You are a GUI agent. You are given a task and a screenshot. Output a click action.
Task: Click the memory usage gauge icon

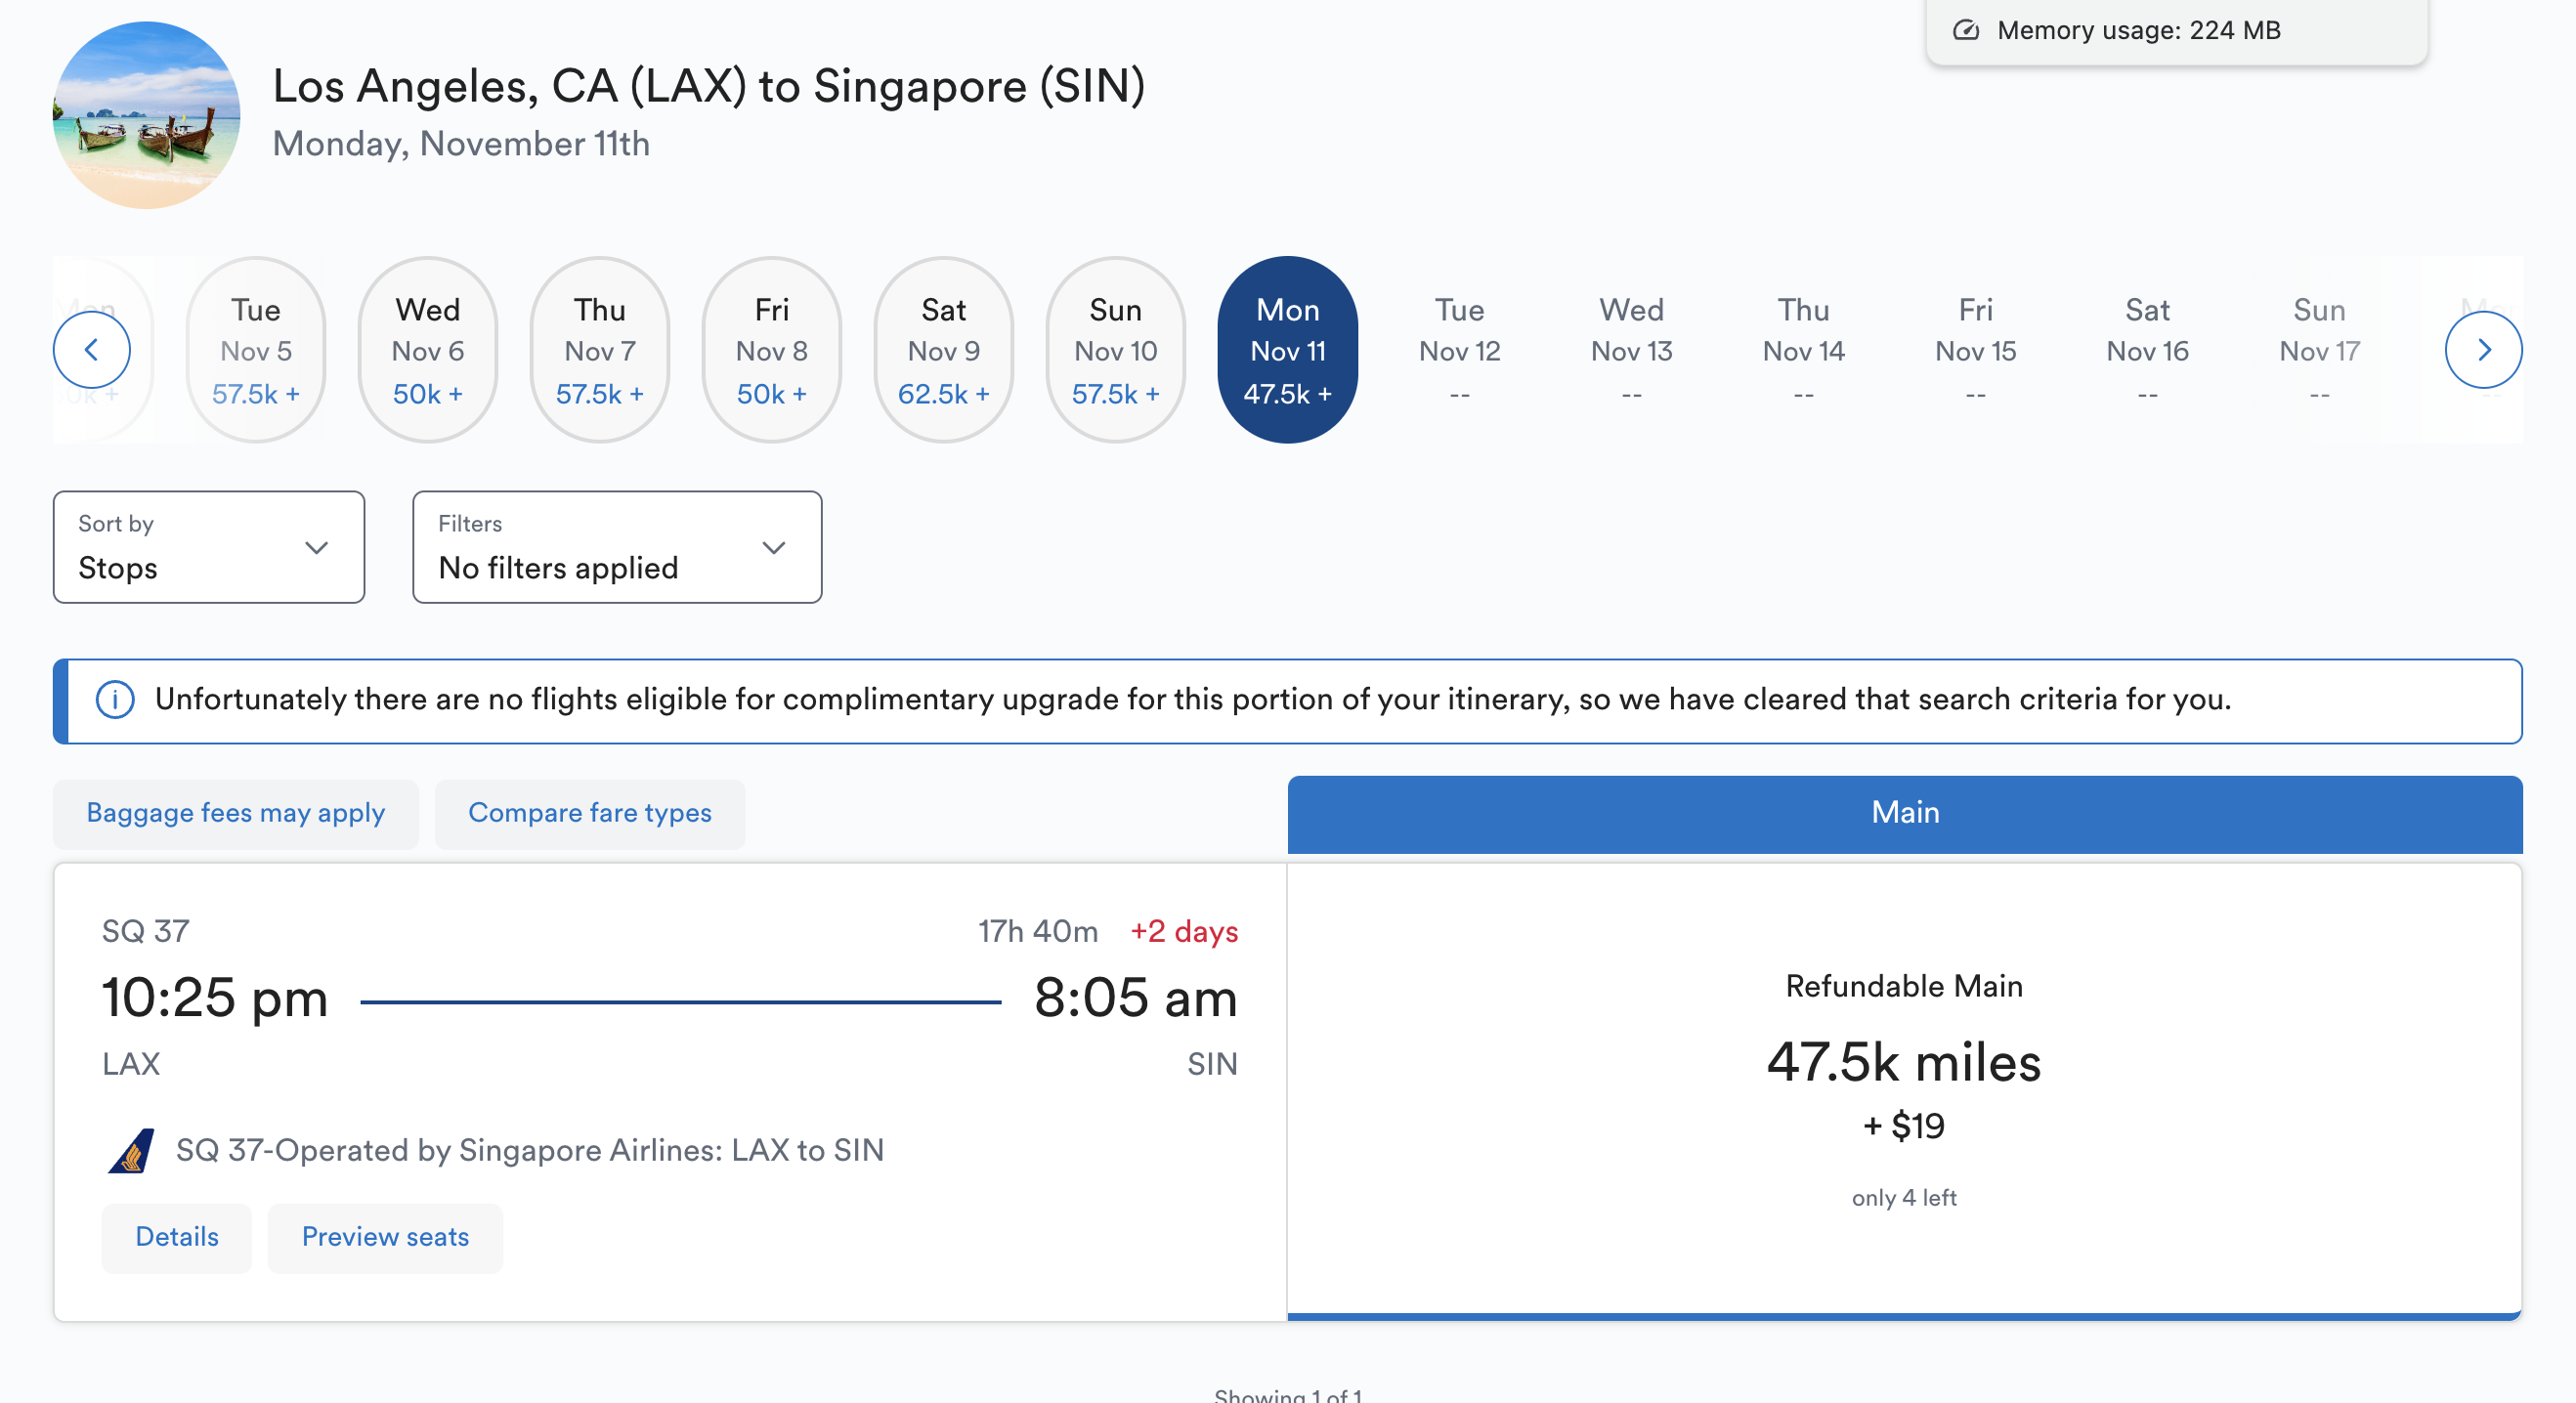point(1966,30)
